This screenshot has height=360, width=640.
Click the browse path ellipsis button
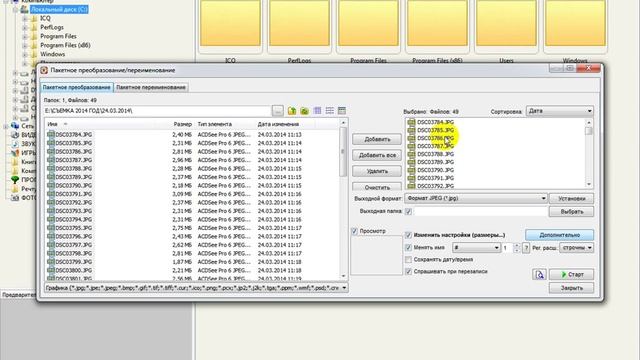[x=278, y=111]
